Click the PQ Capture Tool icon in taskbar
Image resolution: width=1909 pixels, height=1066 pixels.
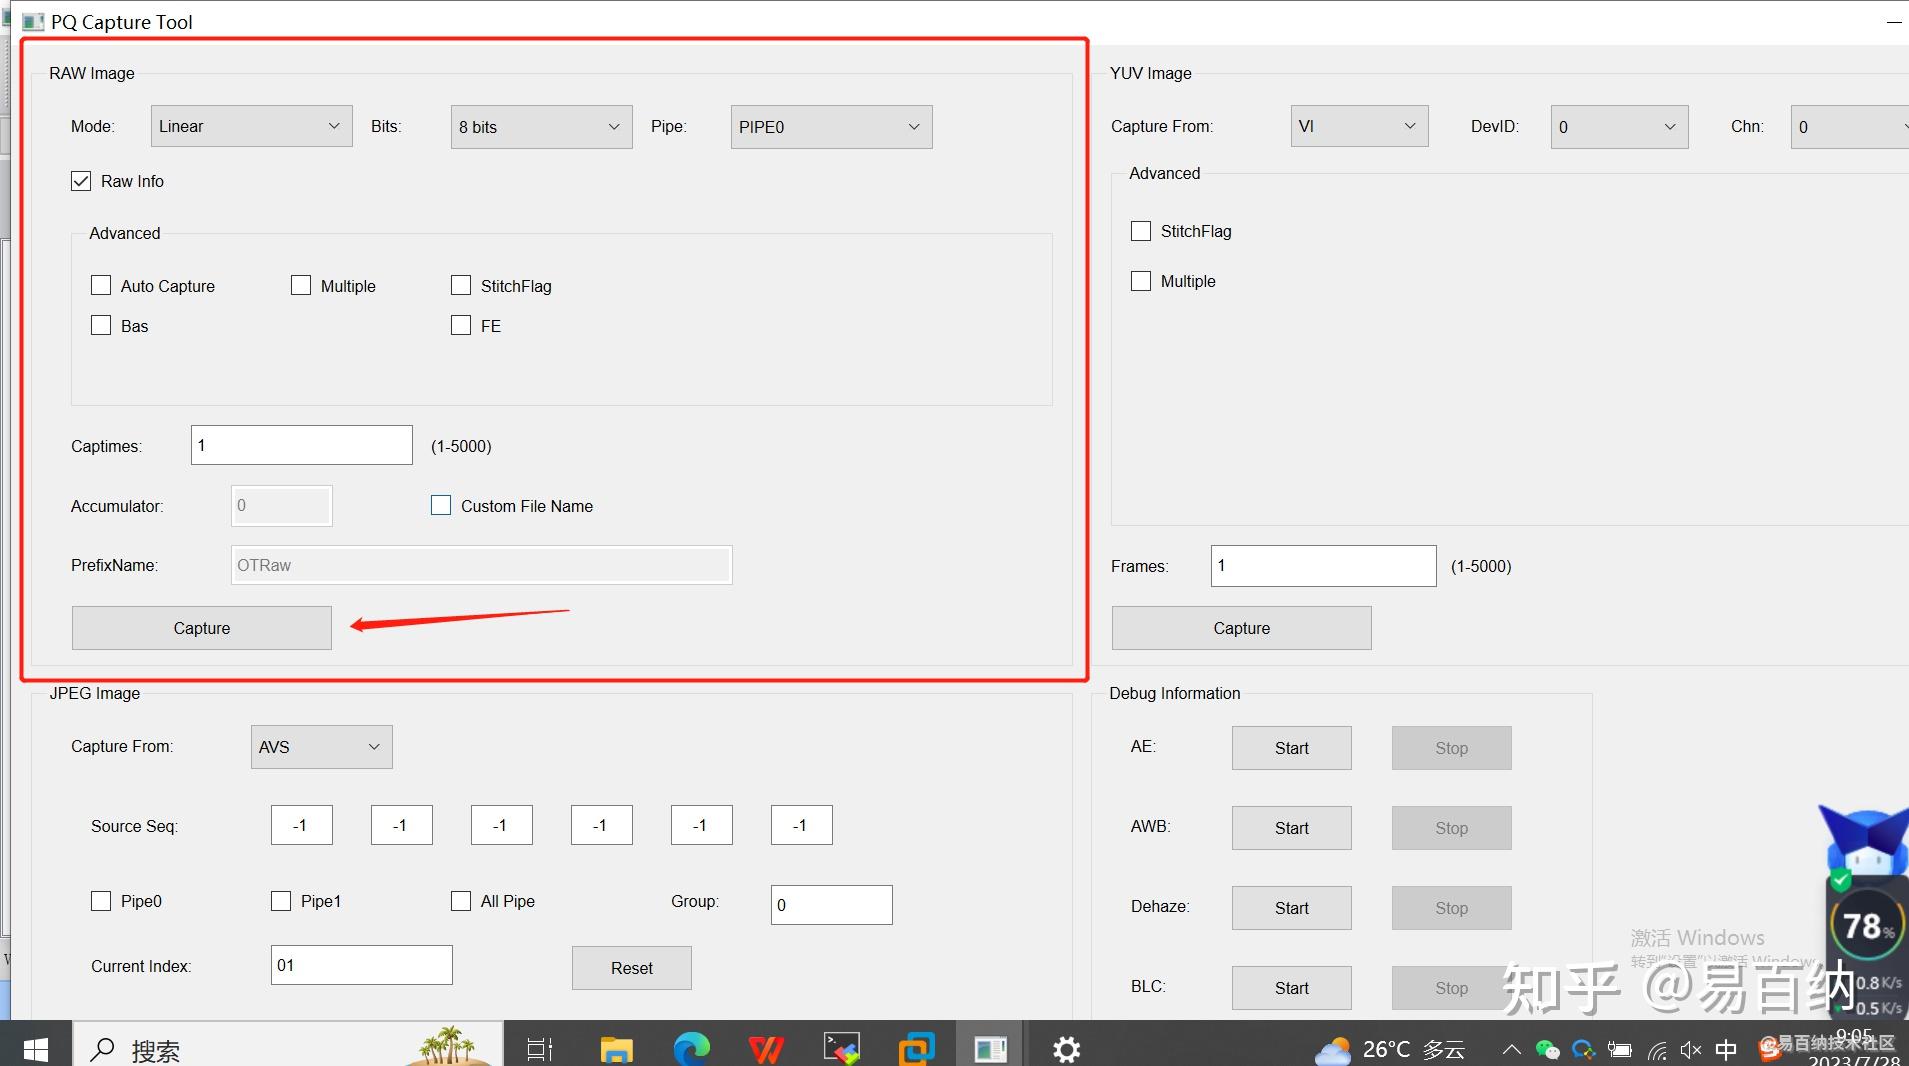point(989,1048)
